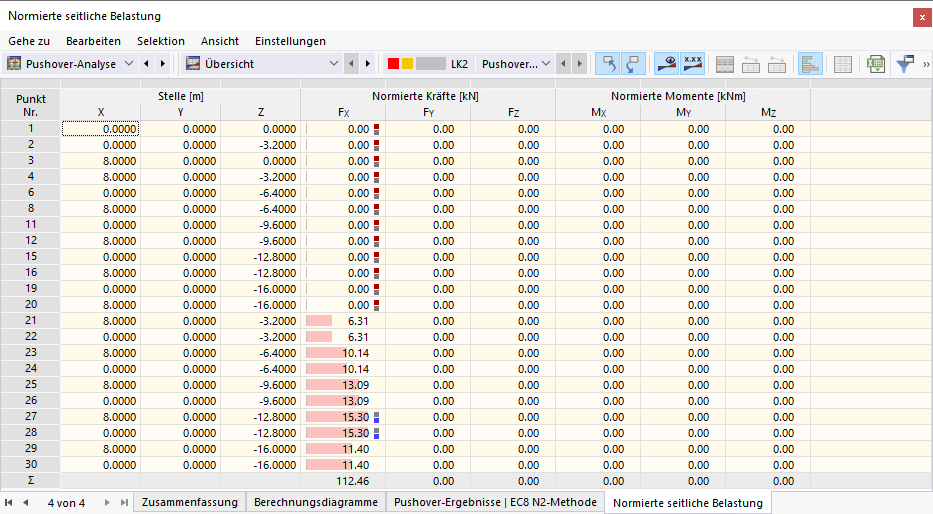
Task: Click gray table icon right of x.xx button
Action: [725, 64]
